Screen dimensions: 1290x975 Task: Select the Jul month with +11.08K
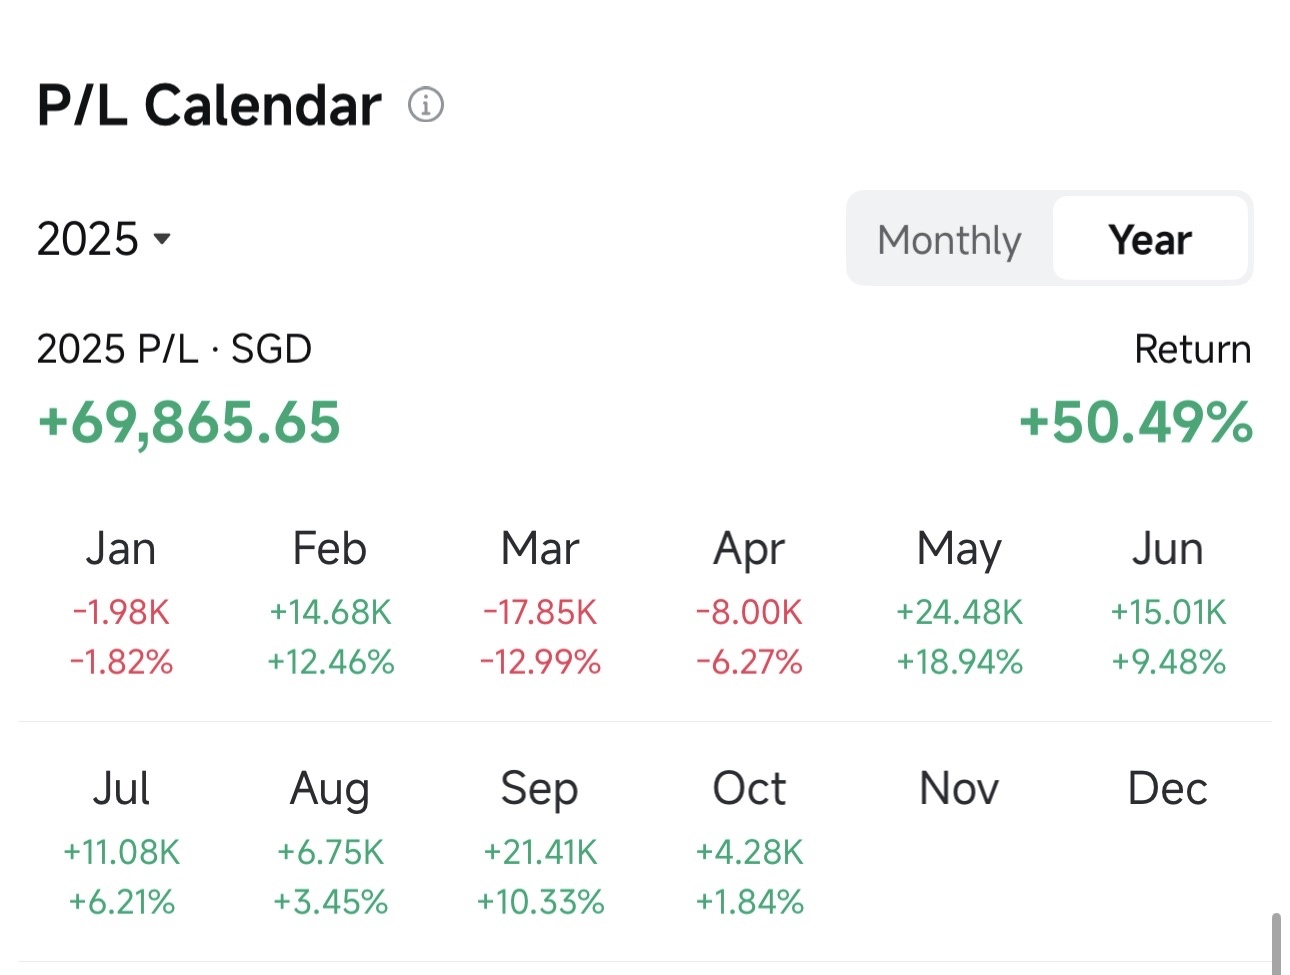tap(121, 843)
